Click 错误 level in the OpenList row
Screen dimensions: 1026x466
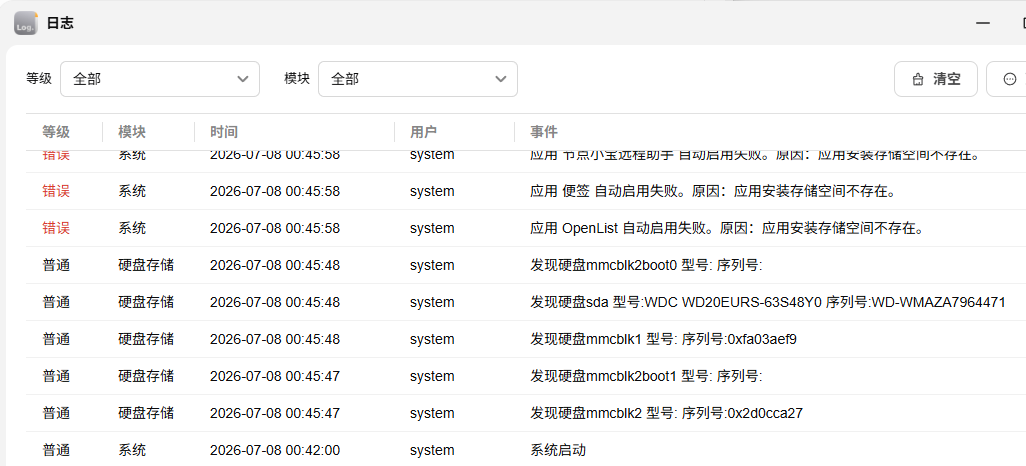tap(56, 228)
